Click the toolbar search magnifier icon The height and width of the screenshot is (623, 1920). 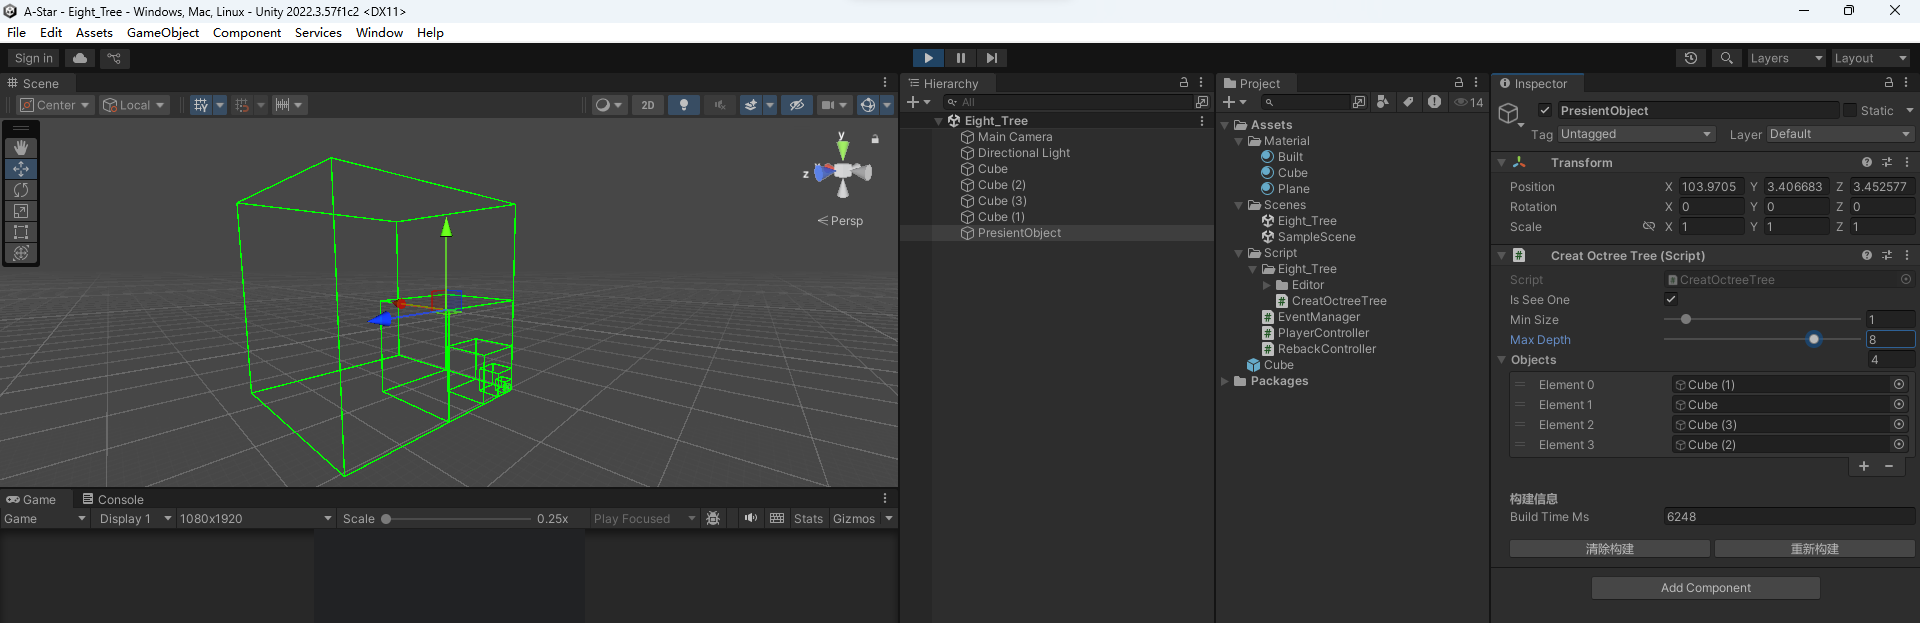point(1726,58)
